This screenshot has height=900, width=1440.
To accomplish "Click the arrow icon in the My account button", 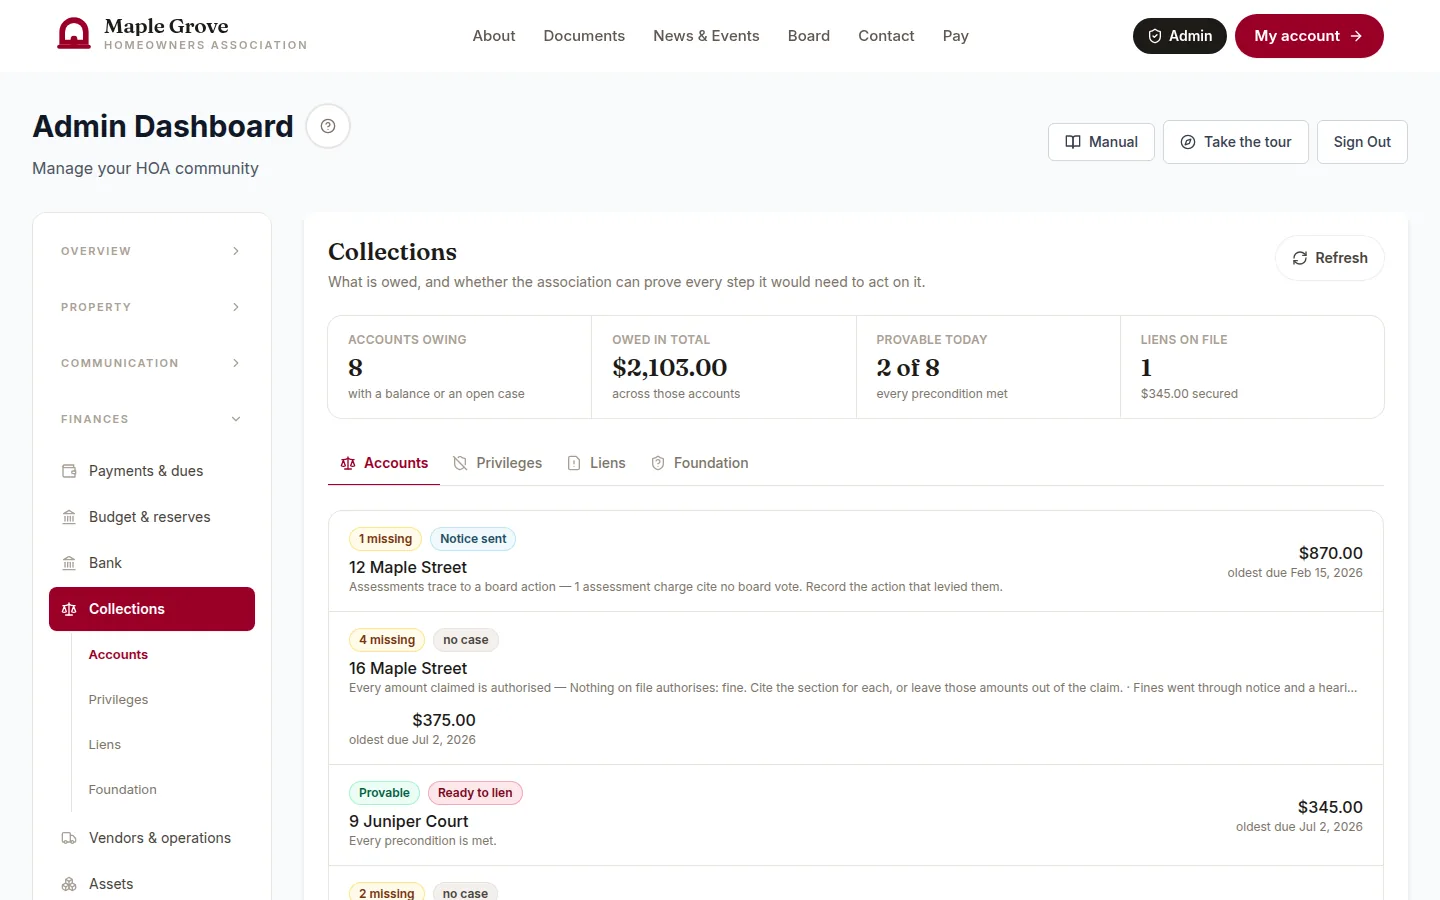I will (1356, 36).
